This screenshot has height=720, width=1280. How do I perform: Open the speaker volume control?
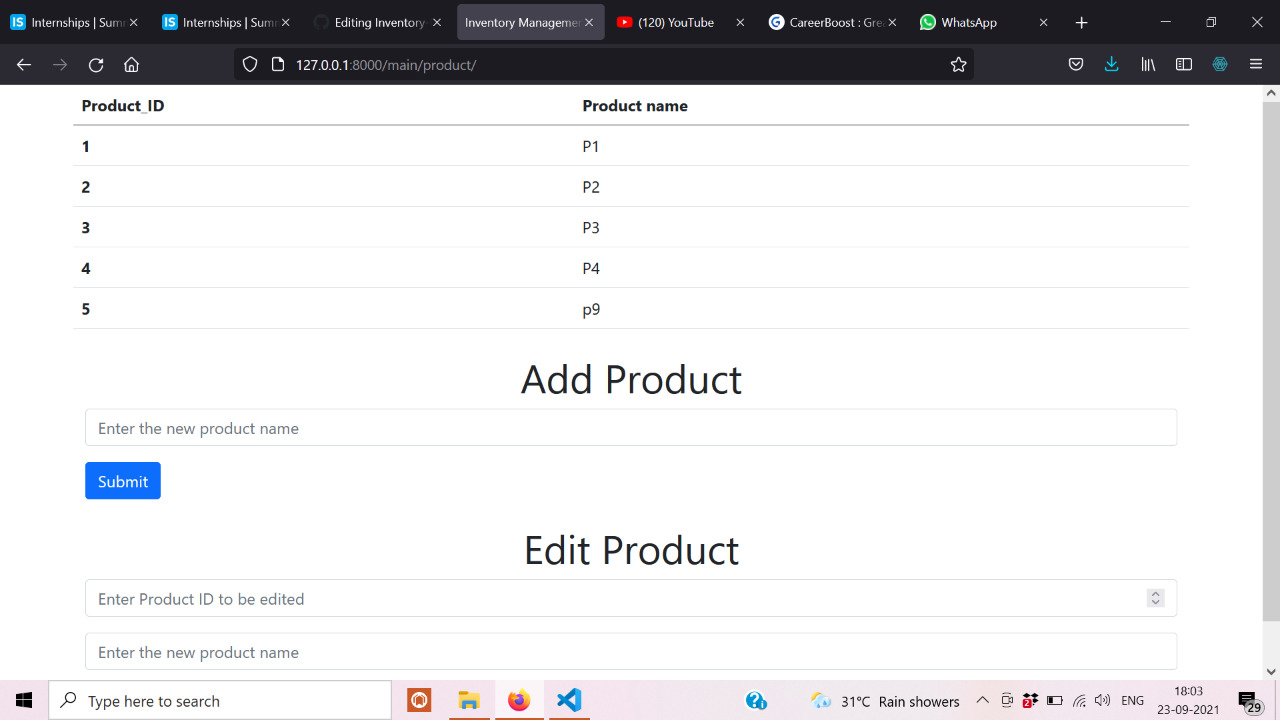(x=1101, y=700)
